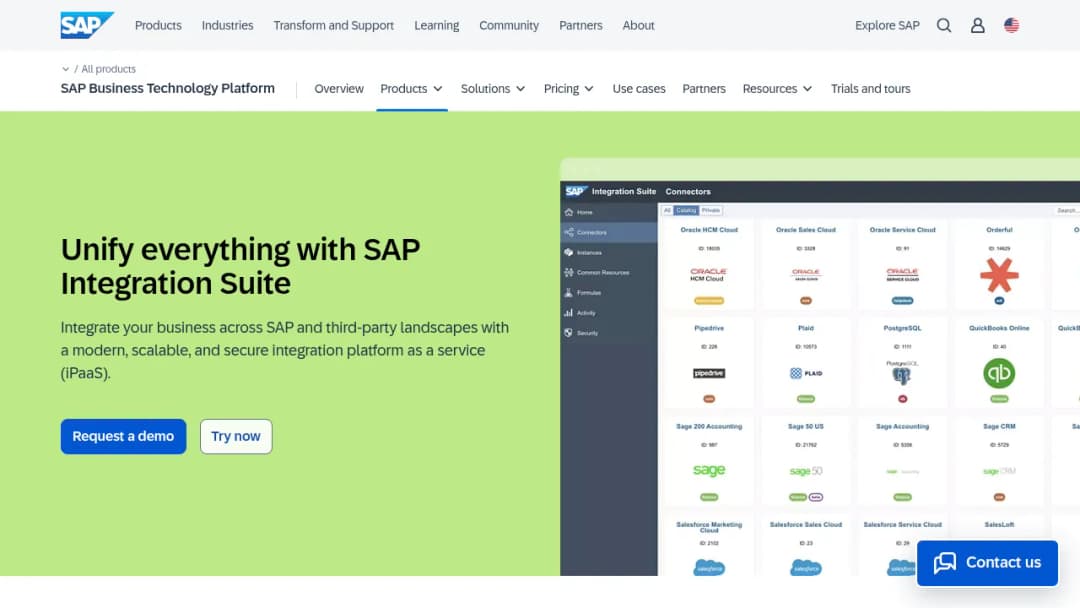Select Salesforce Marketing Cloud logo
This screenshot has width=1080, height=608.
pos(709,567)
